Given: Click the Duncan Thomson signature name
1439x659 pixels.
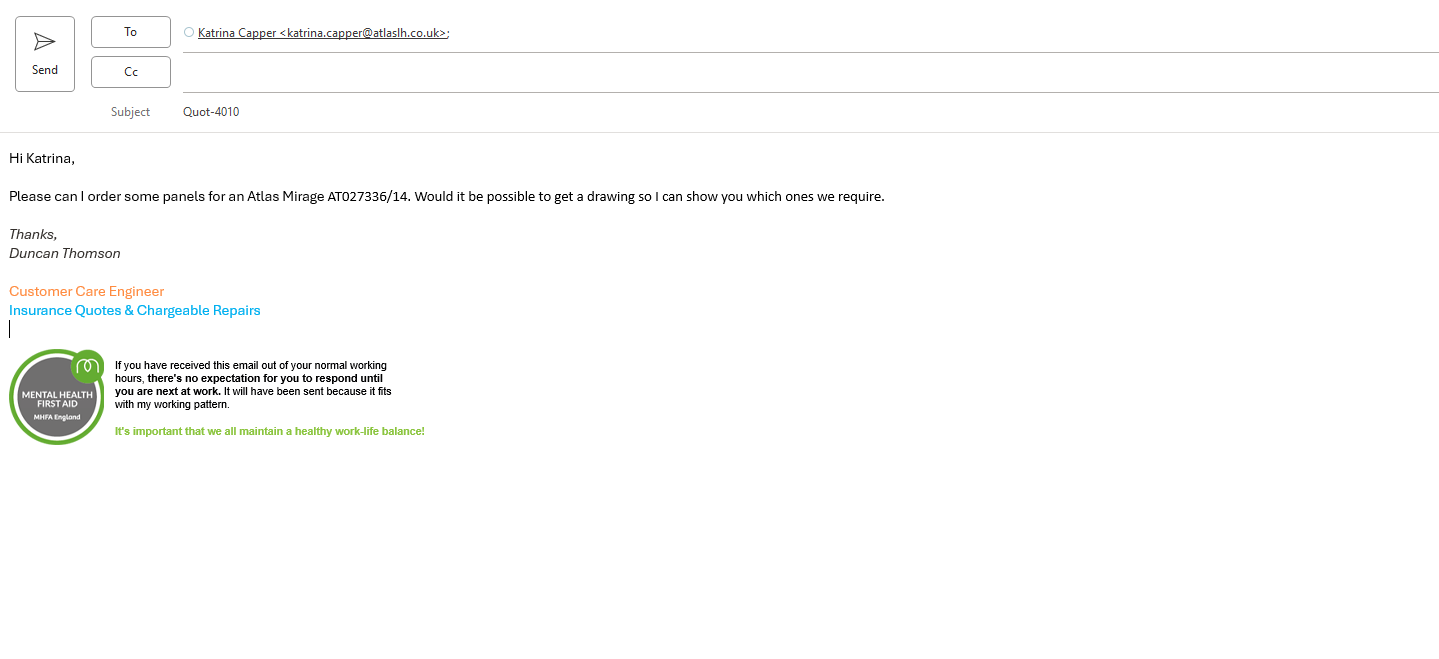Looking at the screenshot, I should [x=65, y=253].
